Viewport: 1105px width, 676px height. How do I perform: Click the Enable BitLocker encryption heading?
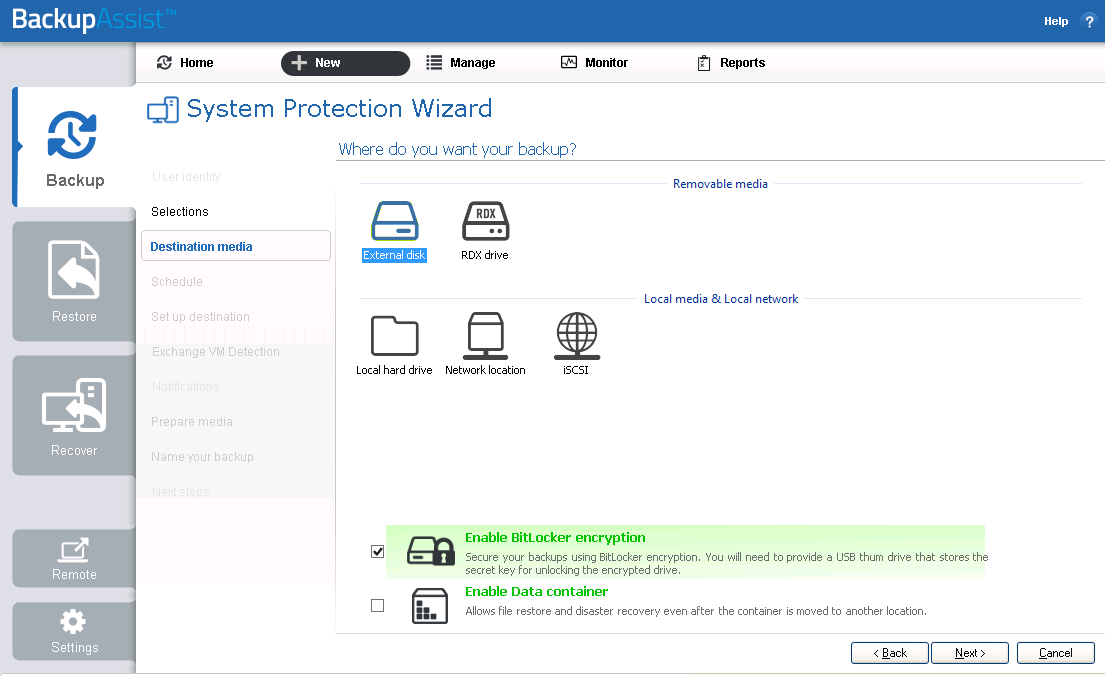click(555, 537)
